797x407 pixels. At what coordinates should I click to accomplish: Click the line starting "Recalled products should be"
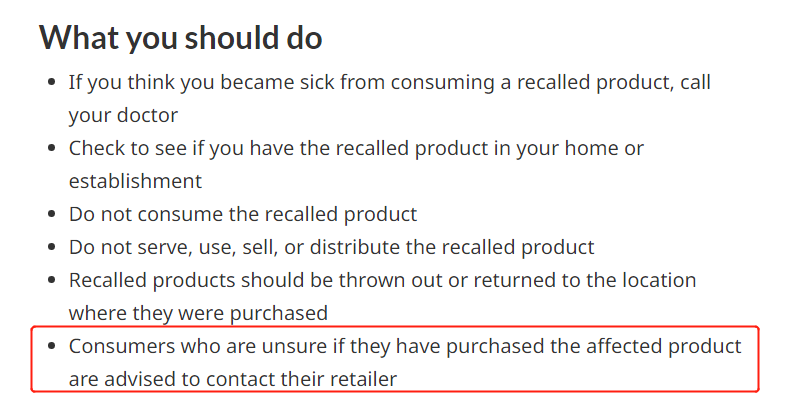tap(382, 280)
